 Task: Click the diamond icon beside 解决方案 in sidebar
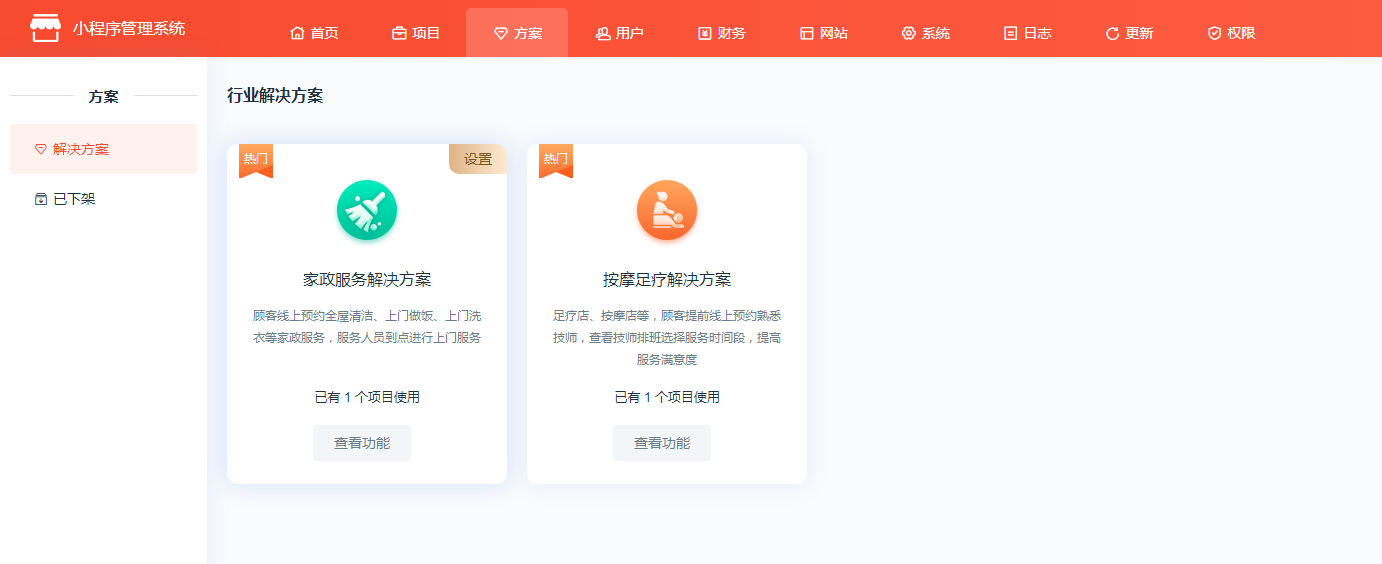(x=41, y=149)
